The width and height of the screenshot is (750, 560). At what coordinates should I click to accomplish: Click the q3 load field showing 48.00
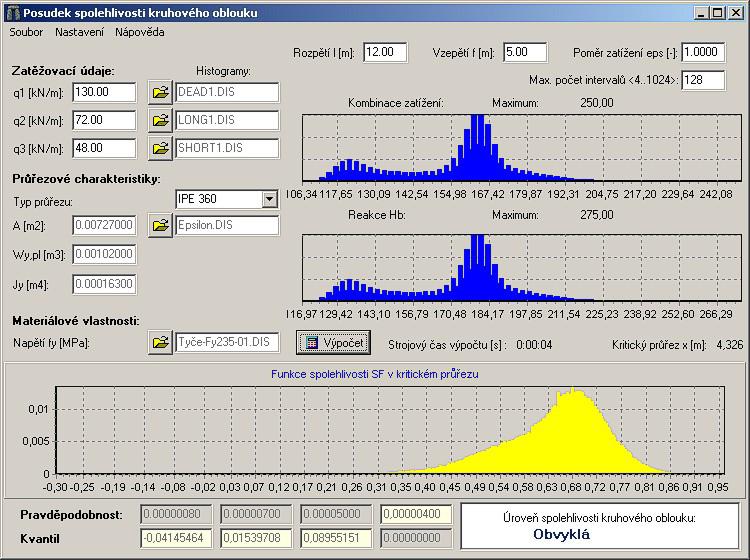point(104,148)
